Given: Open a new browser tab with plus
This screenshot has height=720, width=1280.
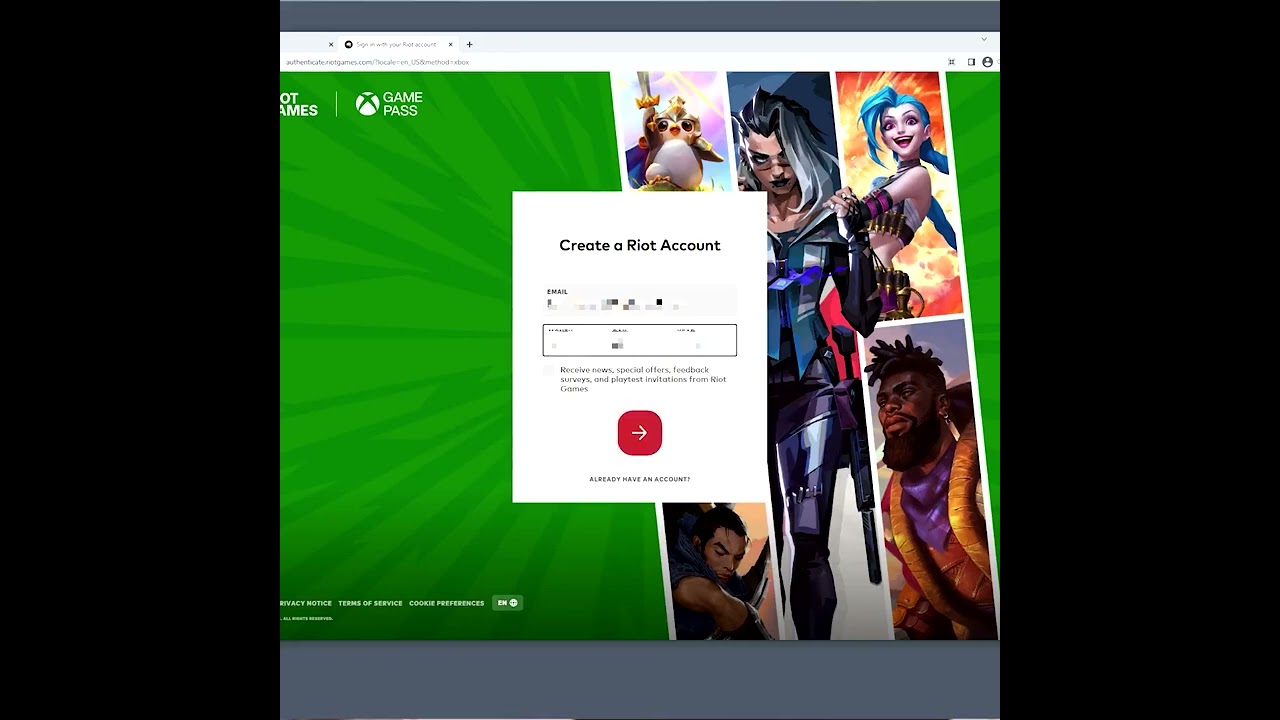Looking at the screenshot, I should (x=469, y=44).
